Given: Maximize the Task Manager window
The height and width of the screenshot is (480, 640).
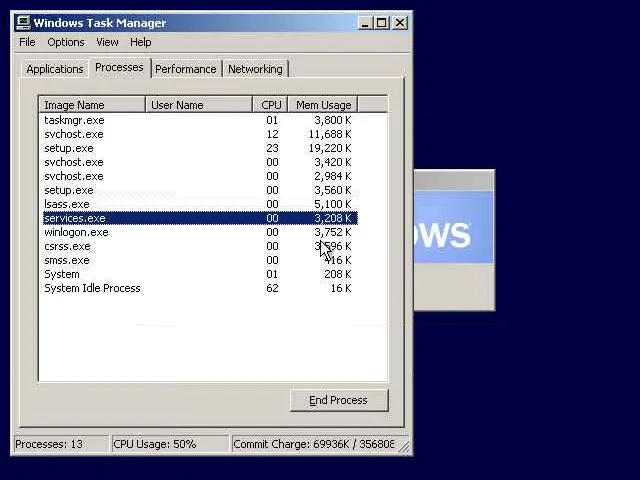Looking at the screenshot, I should (381, 23).
